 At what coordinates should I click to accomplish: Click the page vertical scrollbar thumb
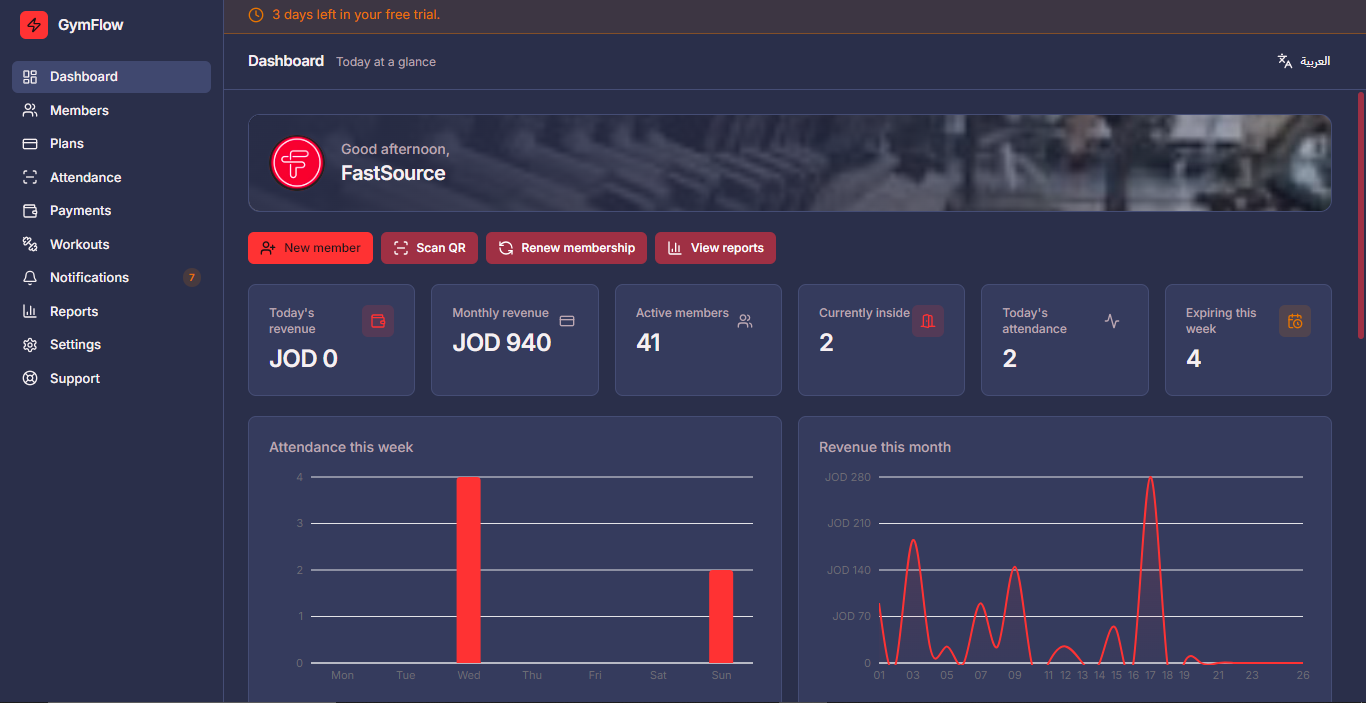pos(1361,215)
